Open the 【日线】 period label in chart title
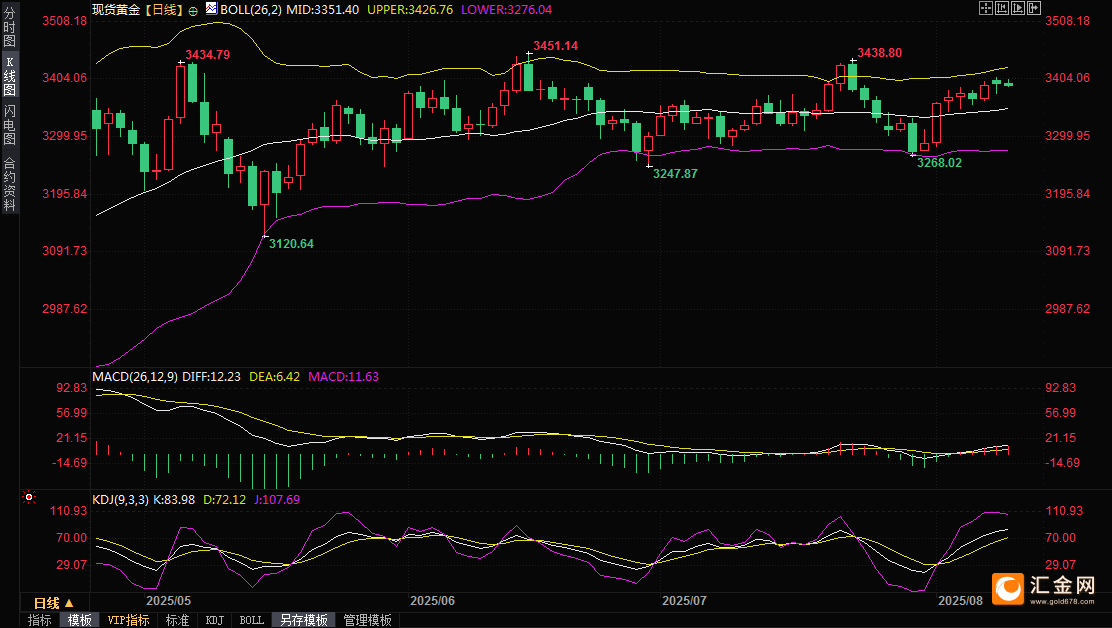This screenshot has width=1112, height=628. tap(164, 10)
